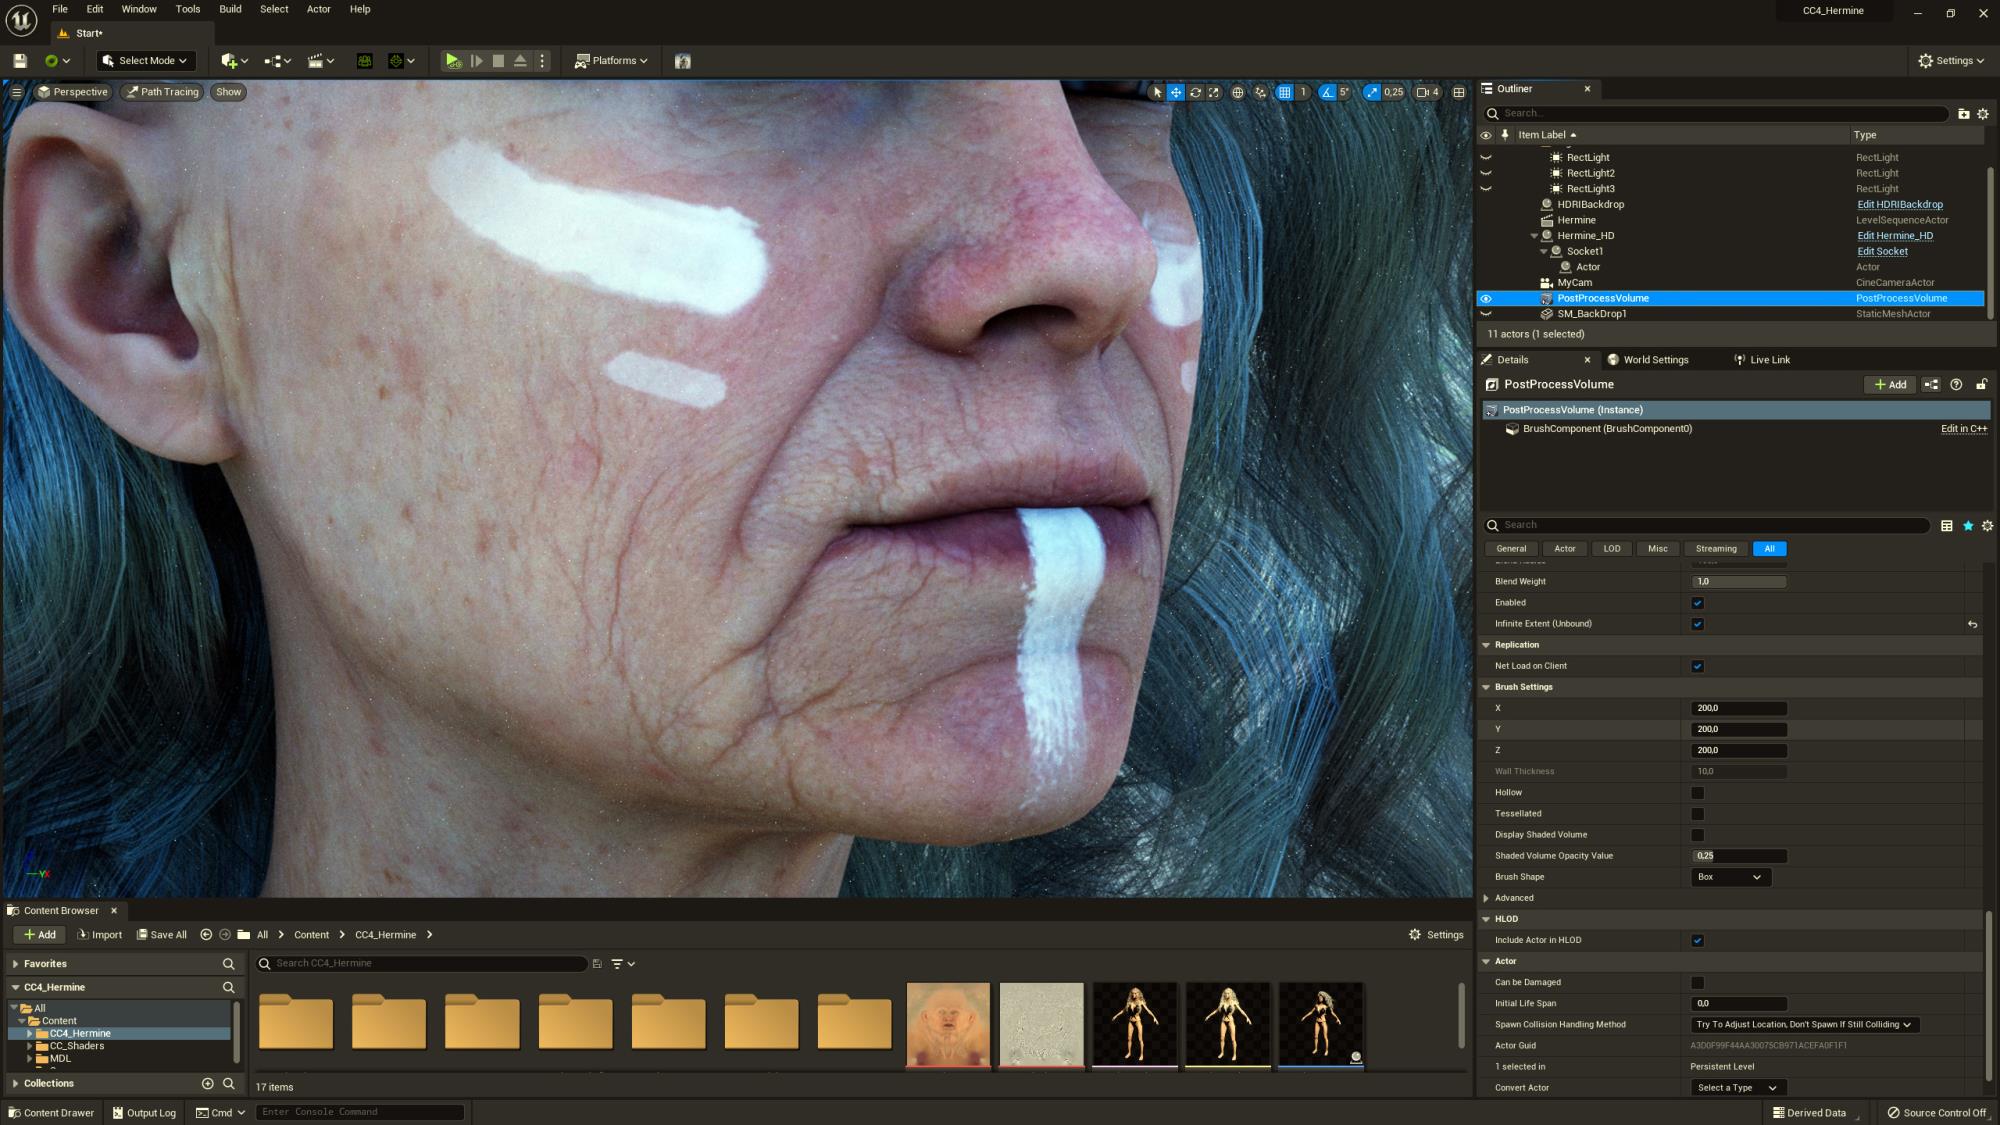Click Save All in Content Browser

tap(162, 935)
